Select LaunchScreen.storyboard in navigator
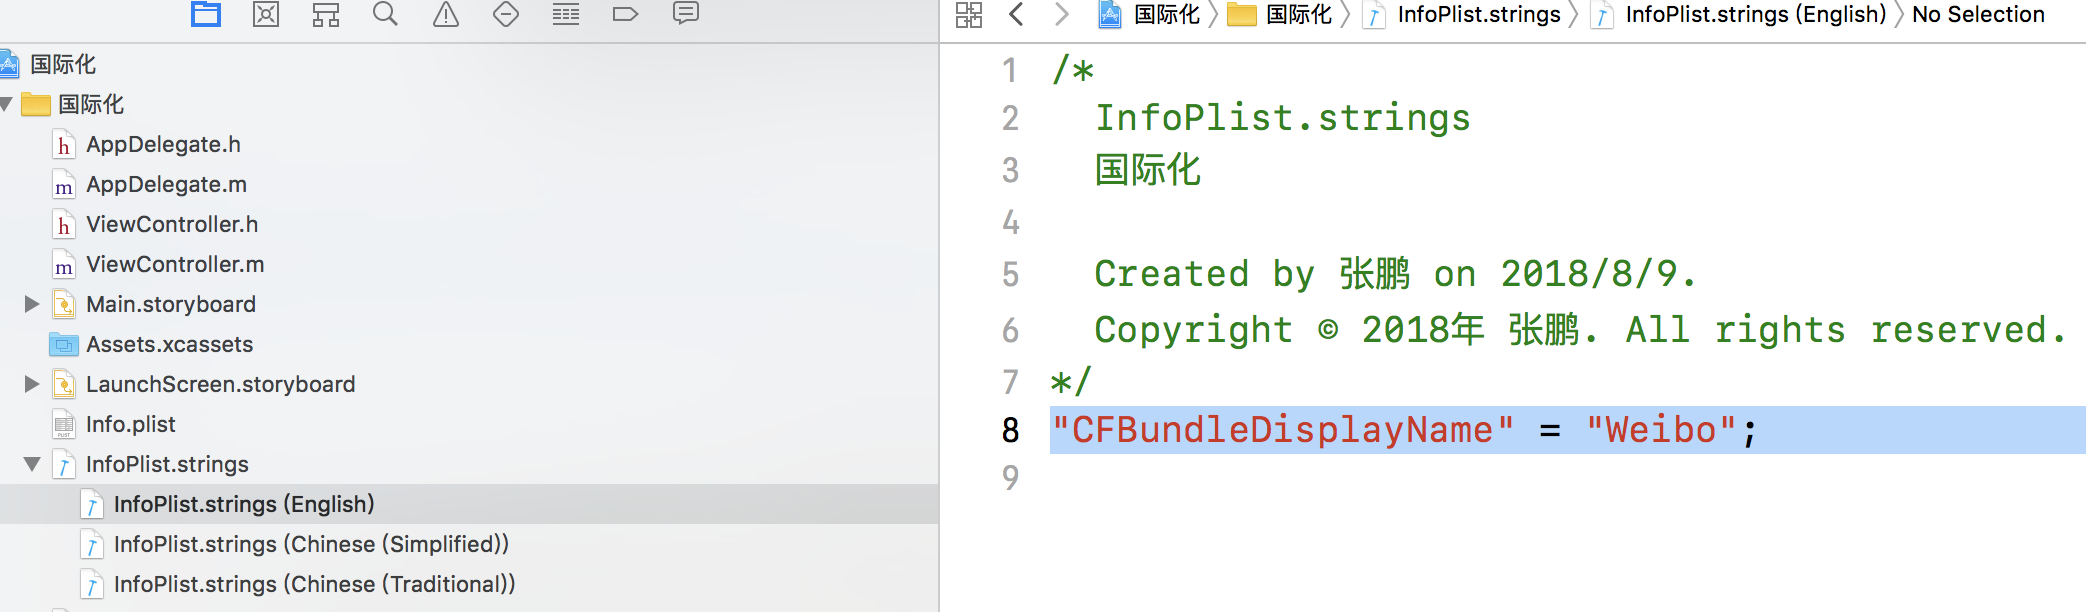The height and width of the screenshot is (612, 2086). [220, 384]
